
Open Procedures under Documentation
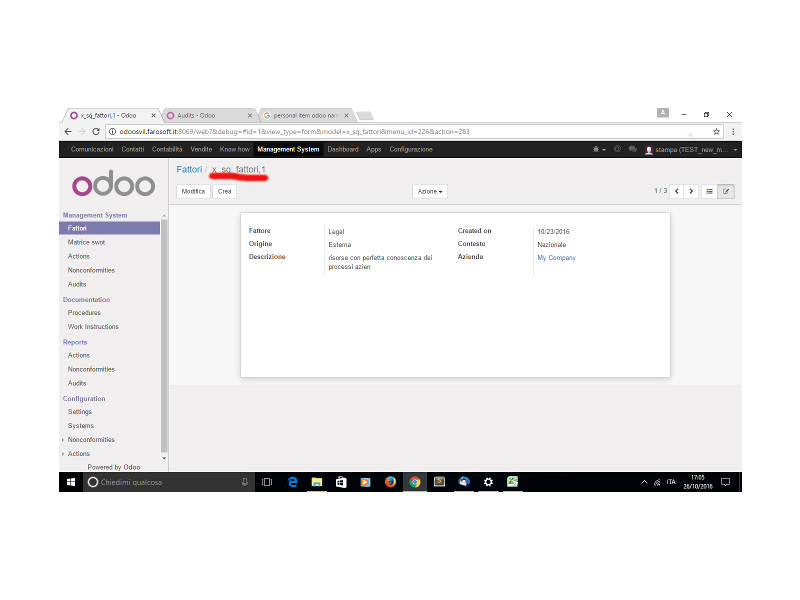click(x=84, y=313)
